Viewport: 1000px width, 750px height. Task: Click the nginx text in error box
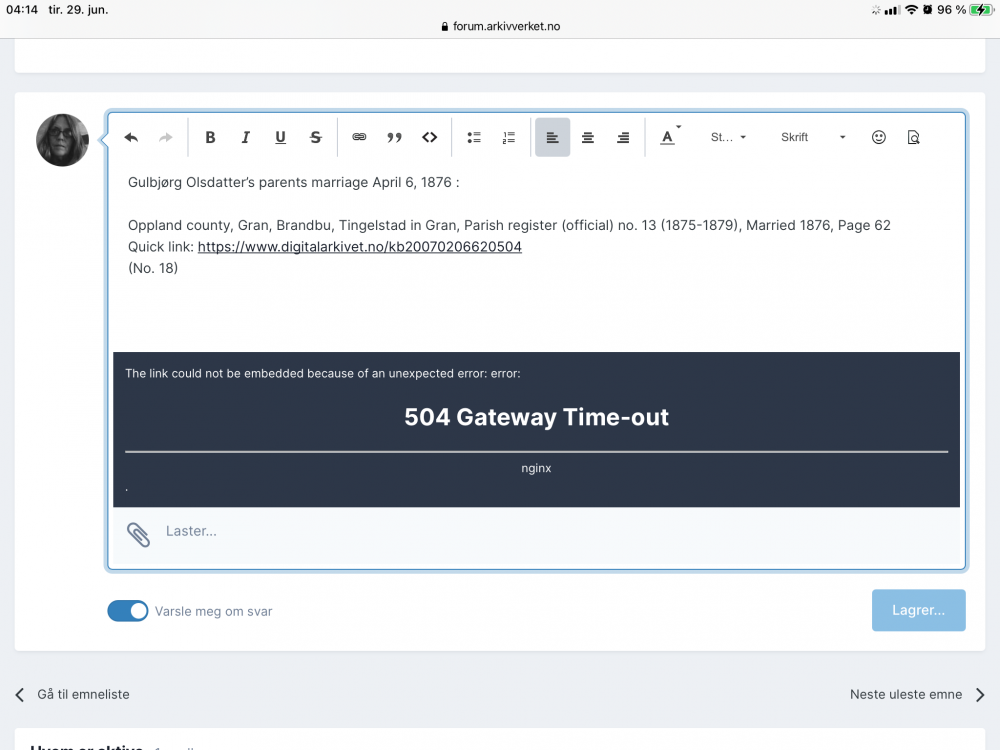tap(536, 468)
